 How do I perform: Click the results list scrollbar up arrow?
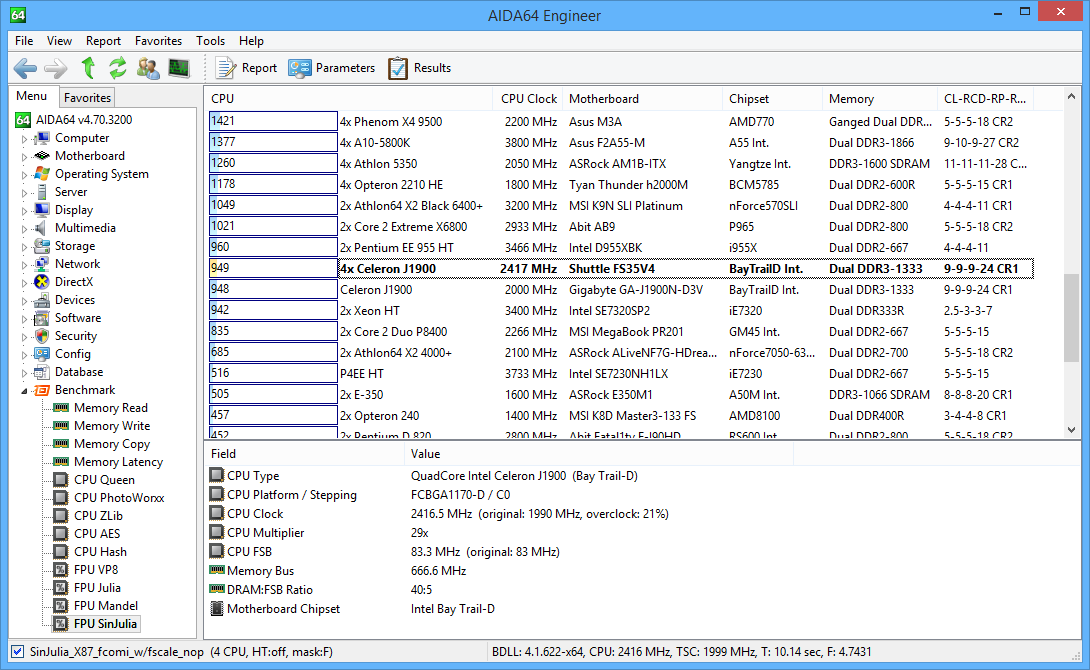point(1071,97)
